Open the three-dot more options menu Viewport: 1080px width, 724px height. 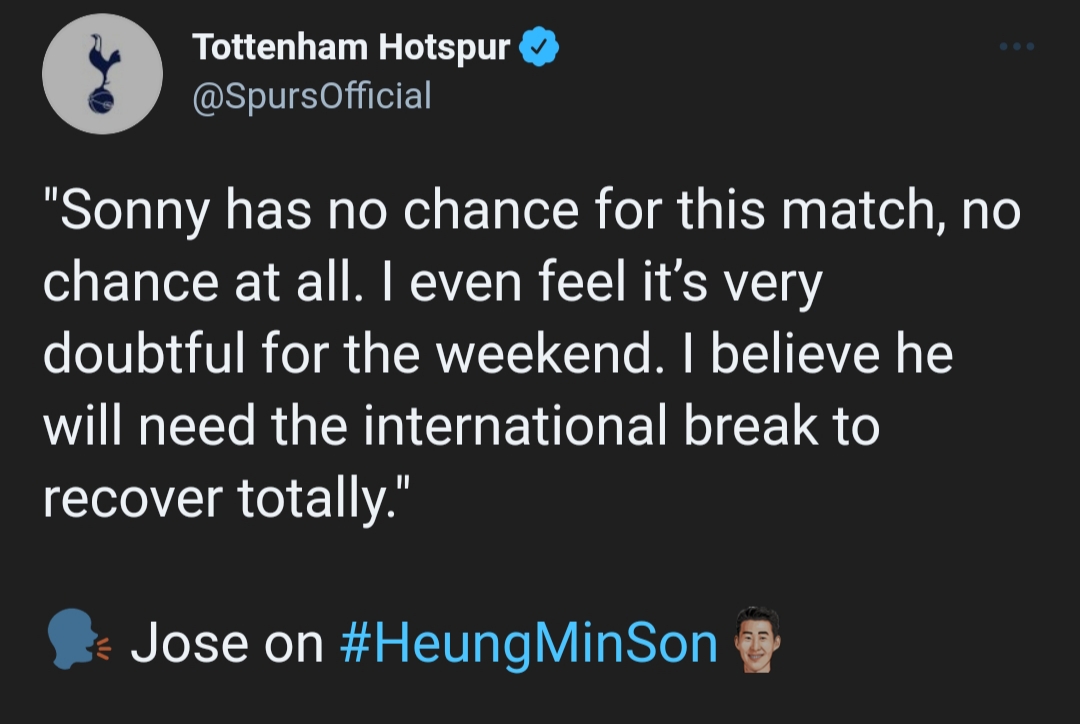click(x=1018, y=47)
